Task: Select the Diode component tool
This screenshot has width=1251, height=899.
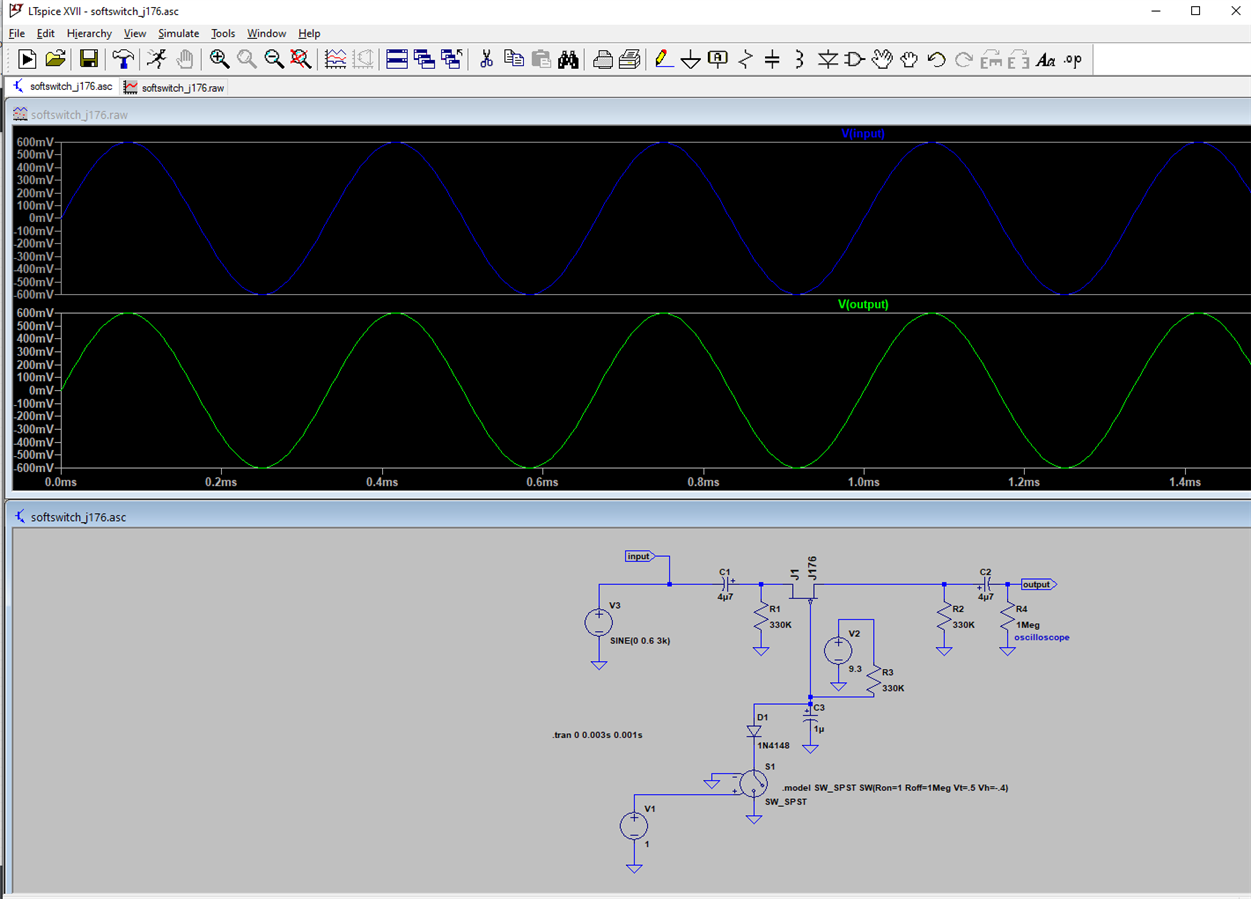Action: (827, 60)
